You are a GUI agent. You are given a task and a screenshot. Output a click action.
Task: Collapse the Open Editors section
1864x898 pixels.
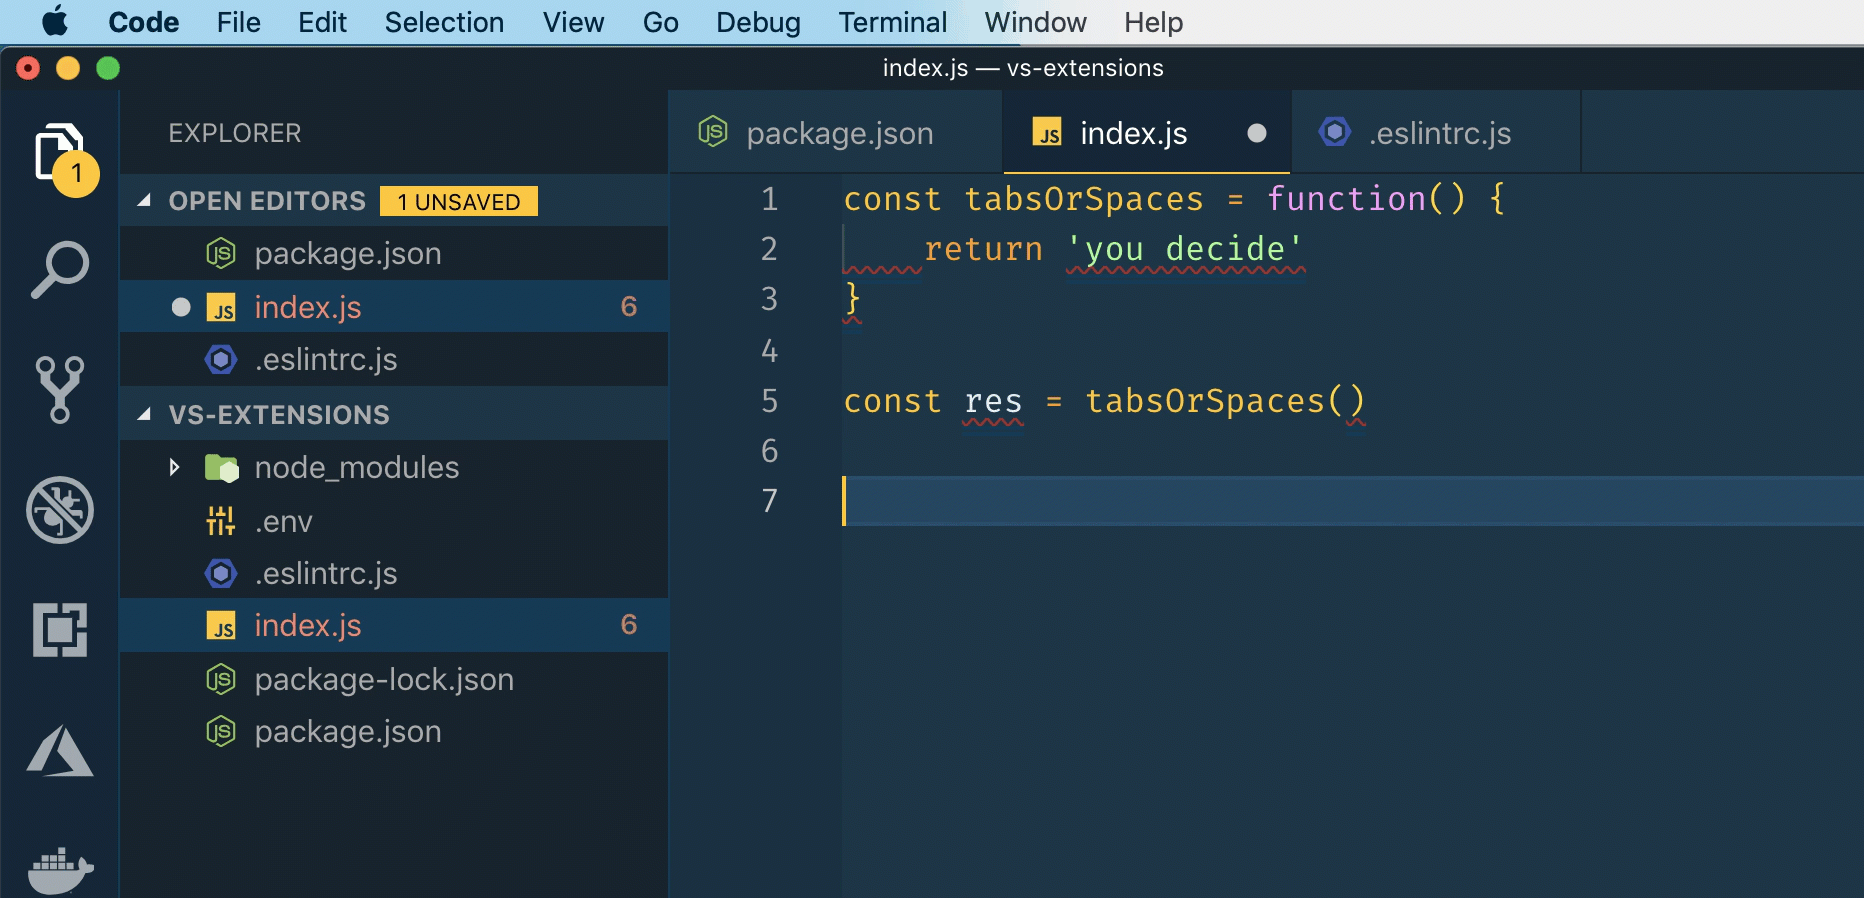tap(145, 201)
